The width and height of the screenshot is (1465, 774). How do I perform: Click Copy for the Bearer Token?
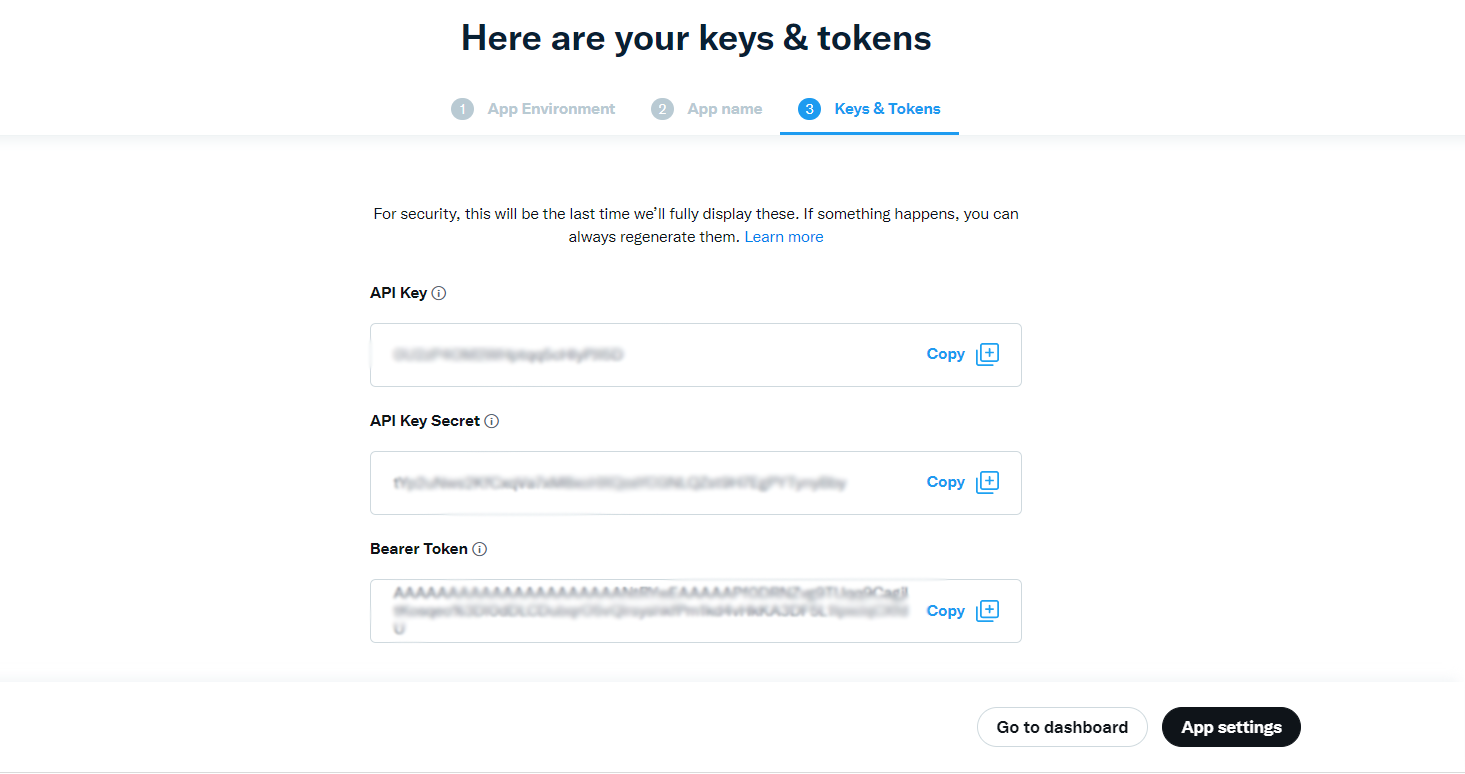pyautogui.click(x=945, y=610)
